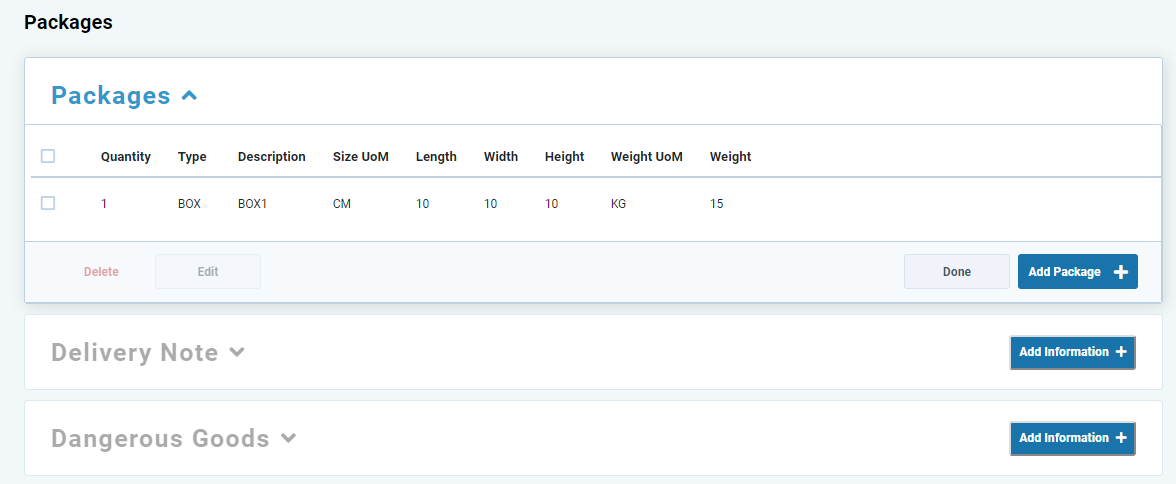1176x484 pixels.
Task: Click the plus icon on Add Package
Action: click(x=1120, y=272)
